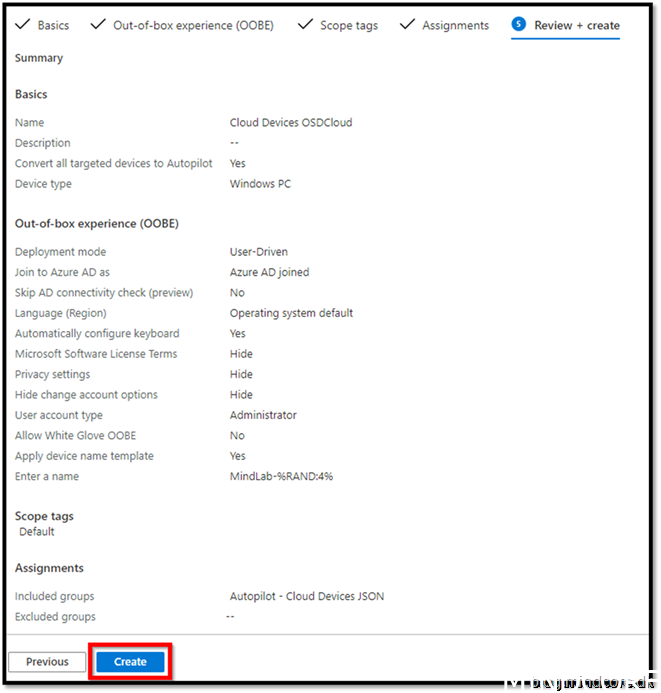Switch to the Basics tab
Image resolution: width=661 pixels, height=693 pixels.
point(53,25)
